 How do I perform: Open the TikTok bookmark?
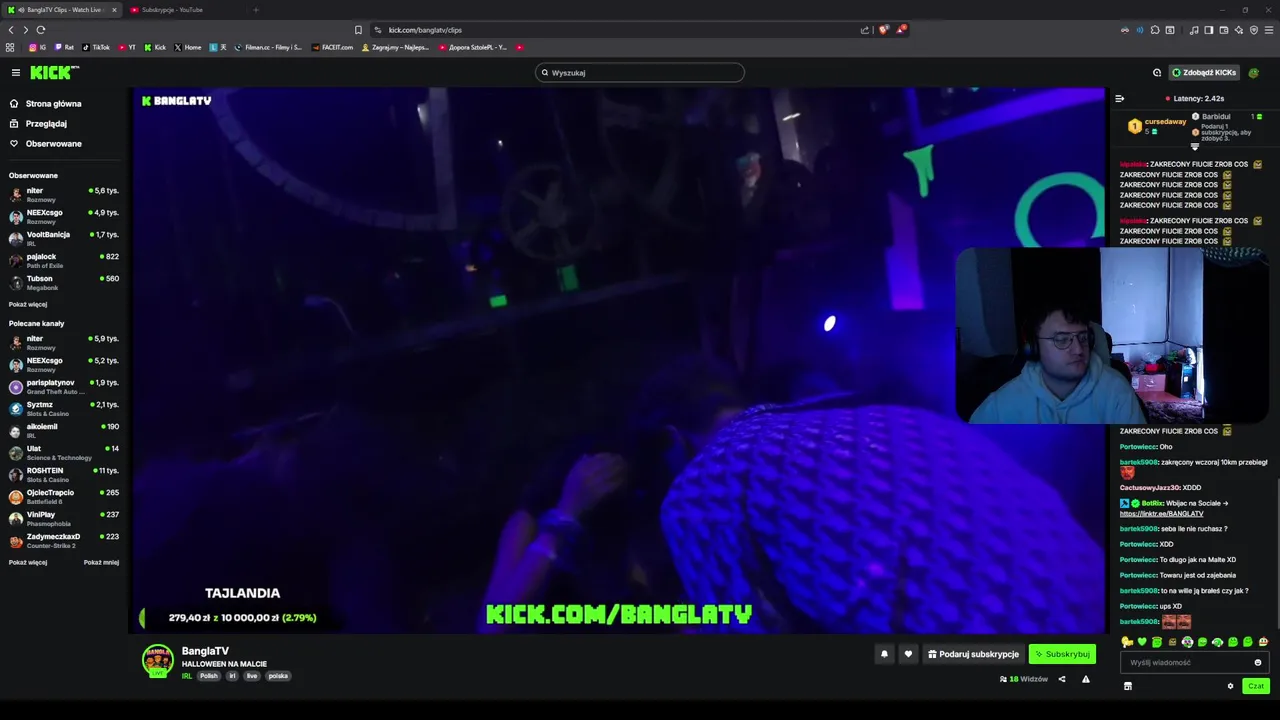point(96,47)
